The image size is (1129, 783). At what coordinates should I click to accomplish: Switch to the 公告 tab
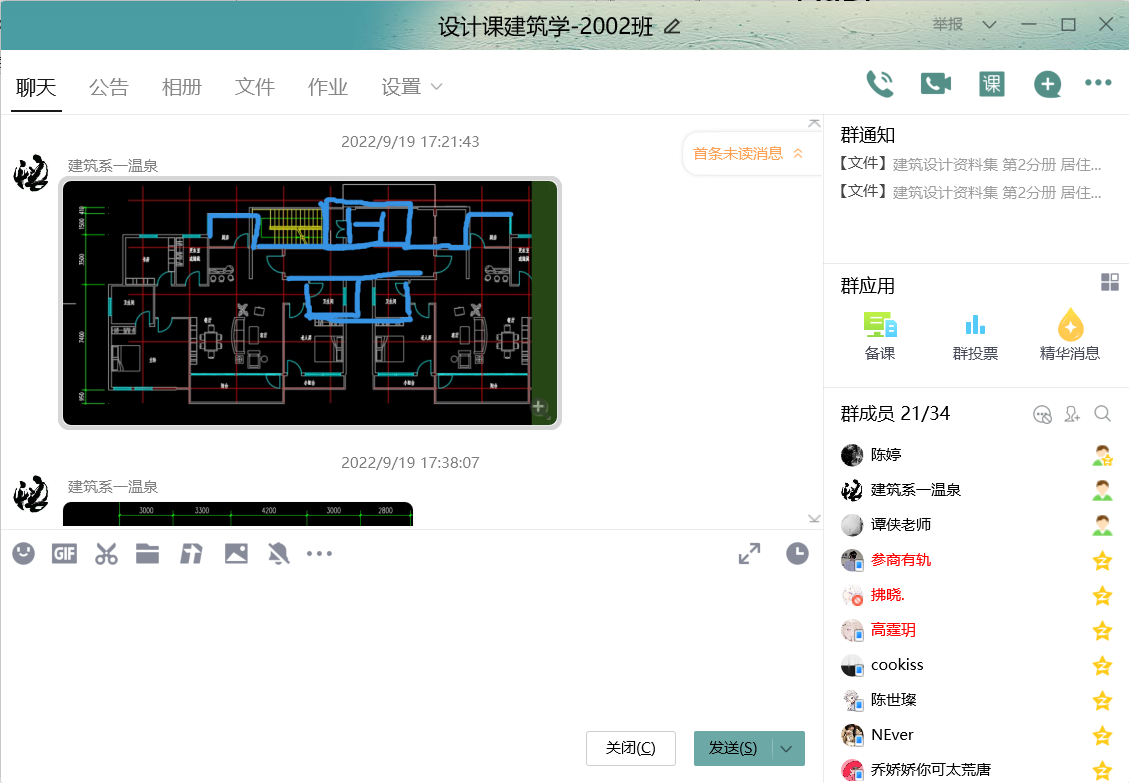coord(108,87)
